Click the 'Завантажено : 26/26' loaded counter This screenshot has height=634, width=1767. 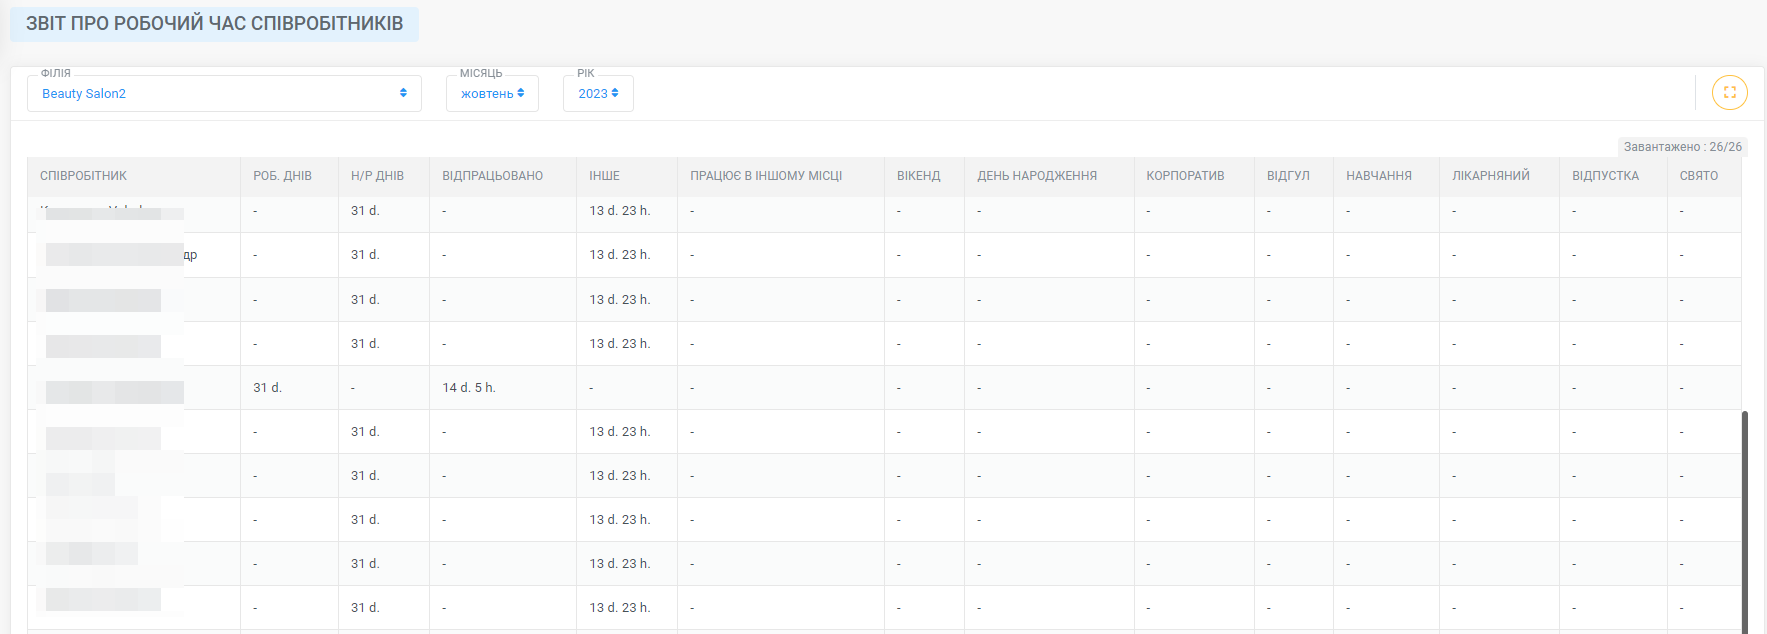point(1682,147)
